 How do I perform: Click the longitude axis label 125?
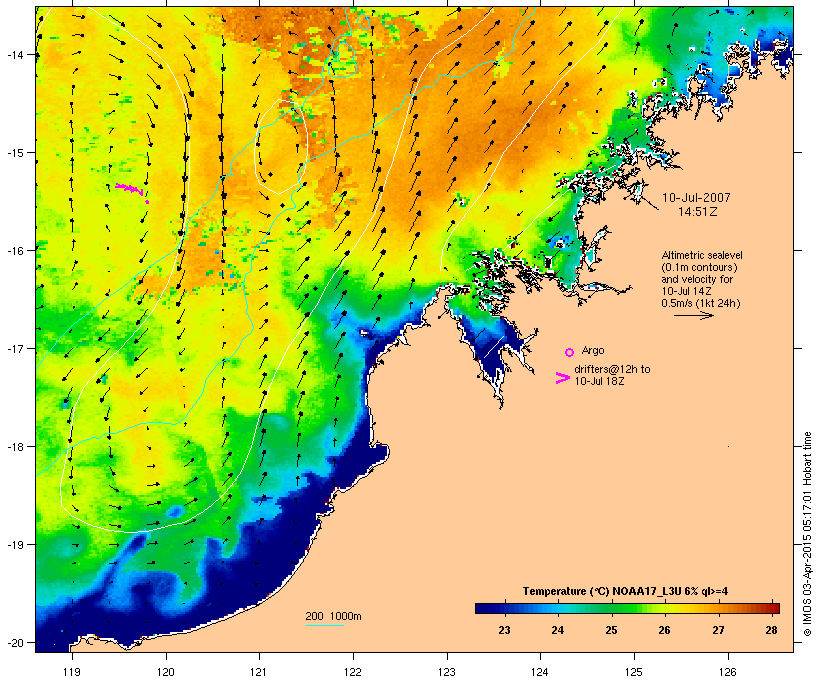click(634, 672)
